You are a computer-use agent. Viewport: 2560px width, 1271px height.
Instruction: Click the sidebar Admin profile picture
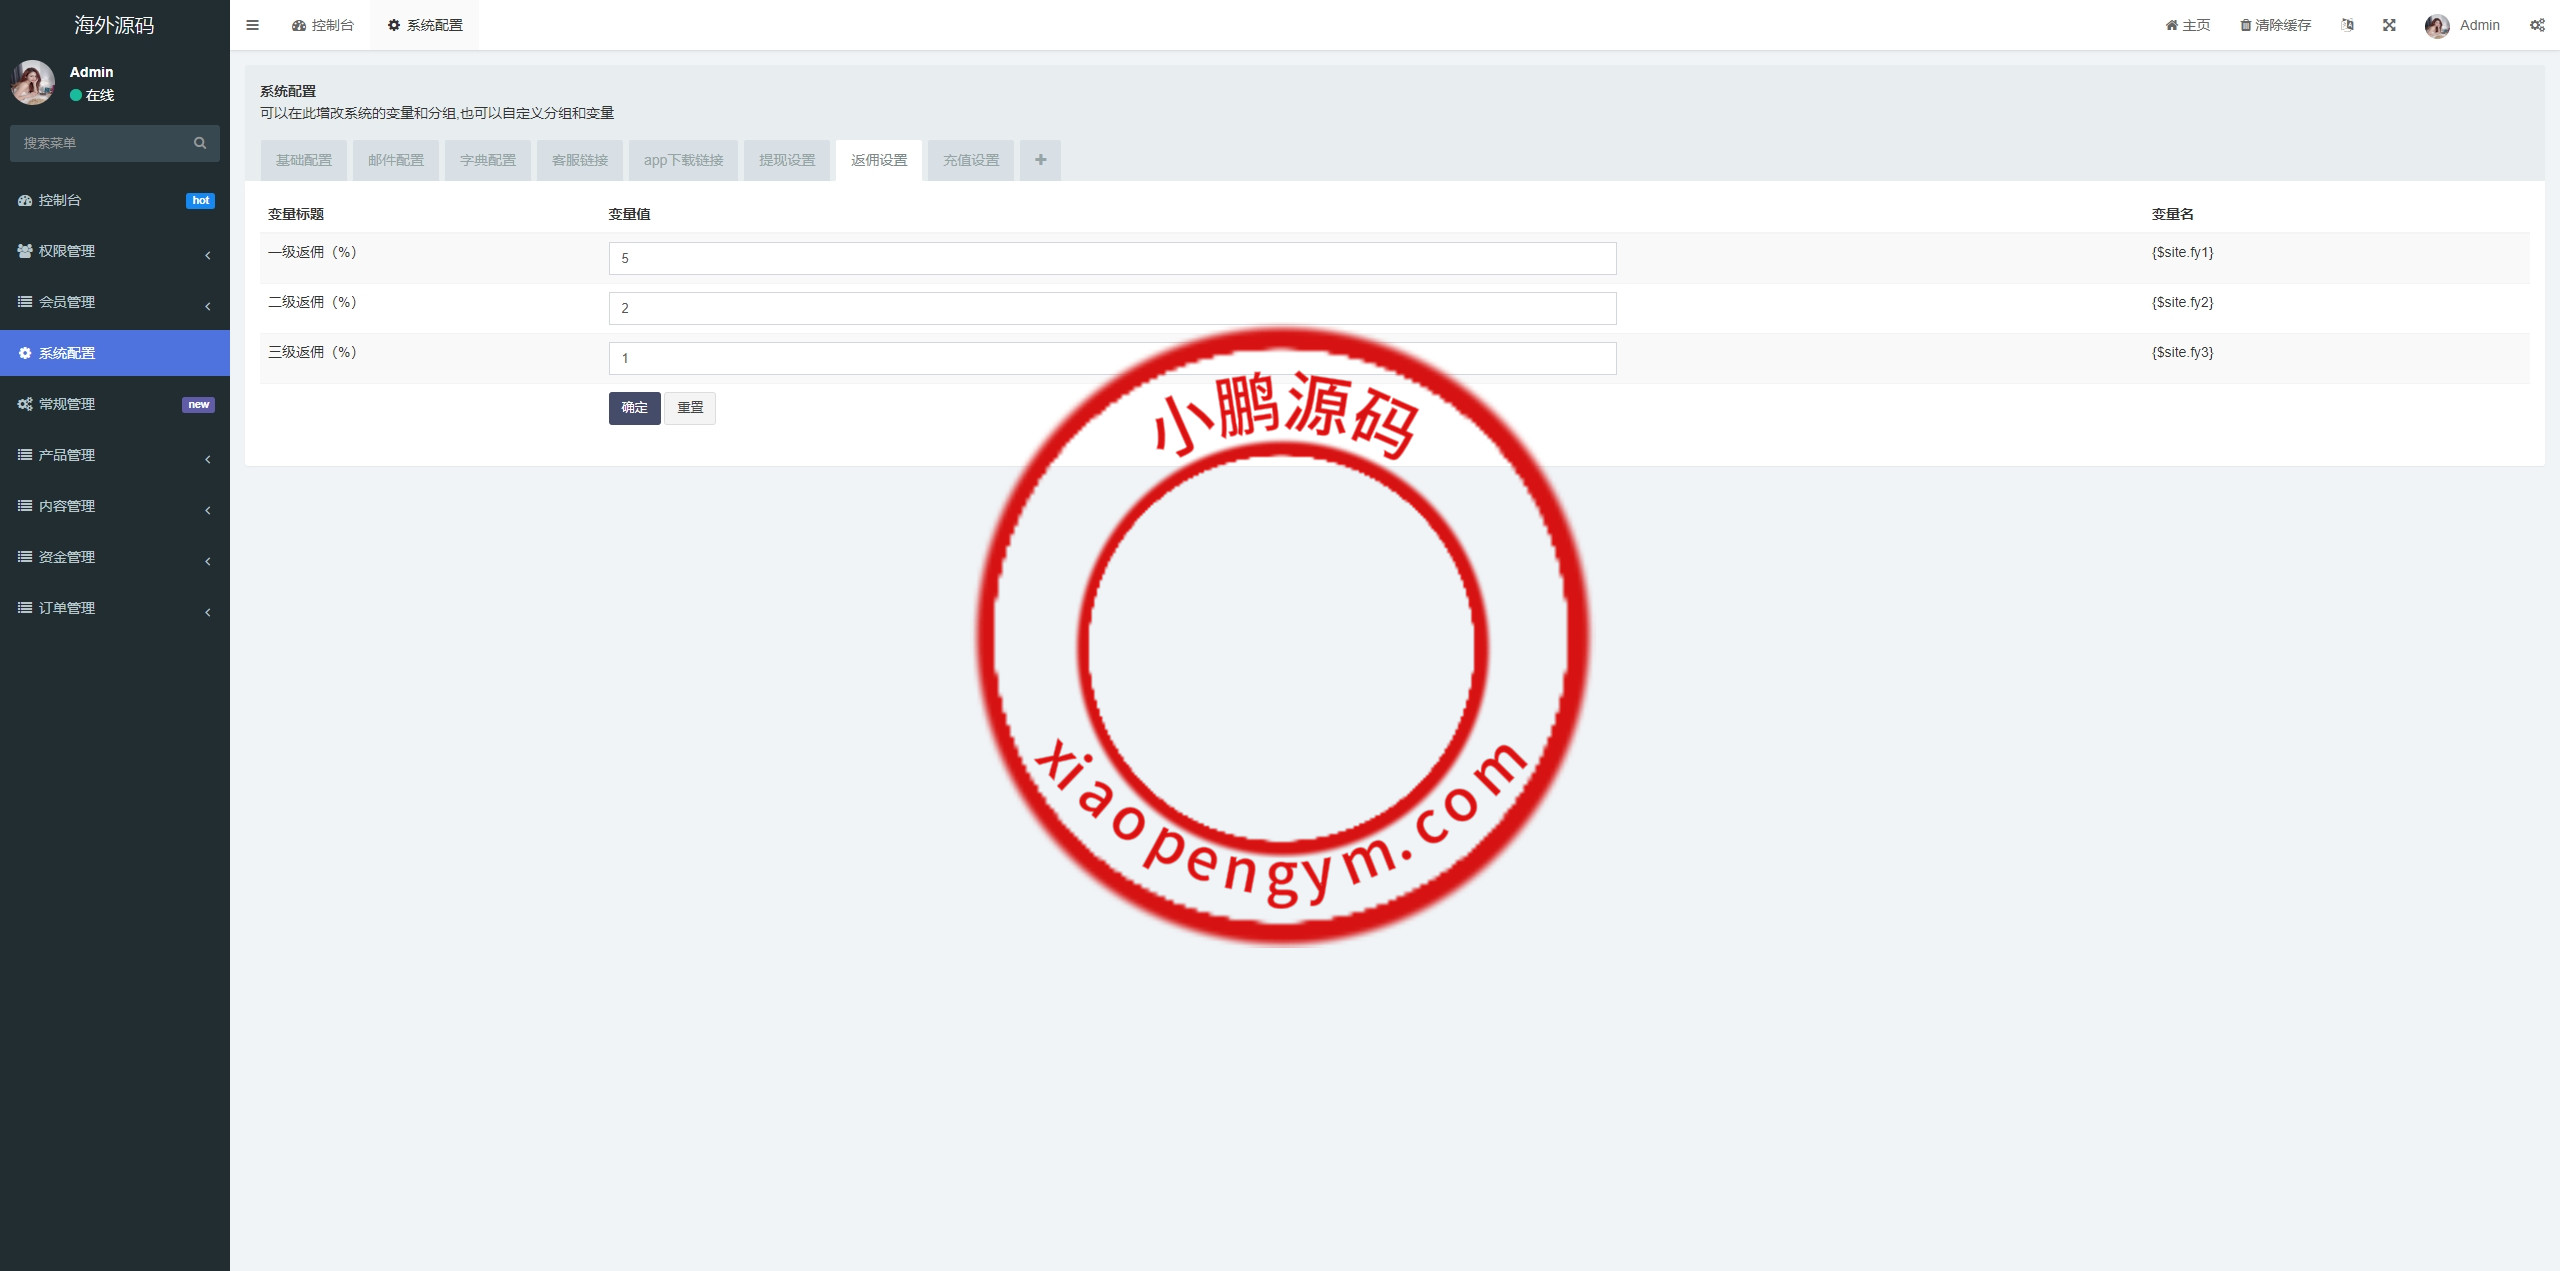(x=33, y=83)
